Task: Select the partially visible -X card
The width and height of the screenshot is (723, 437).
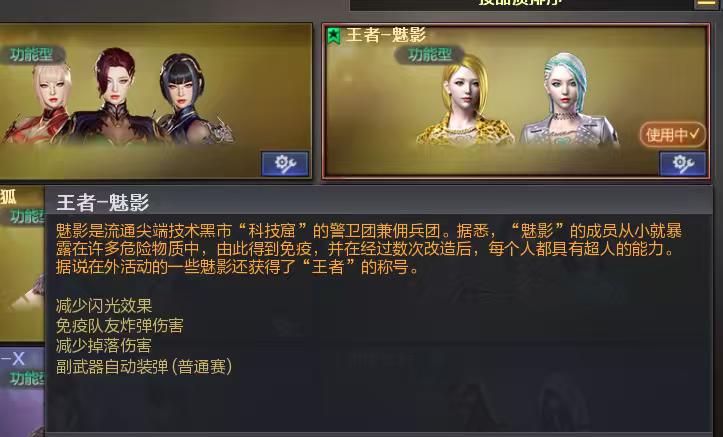Action: 22,392
